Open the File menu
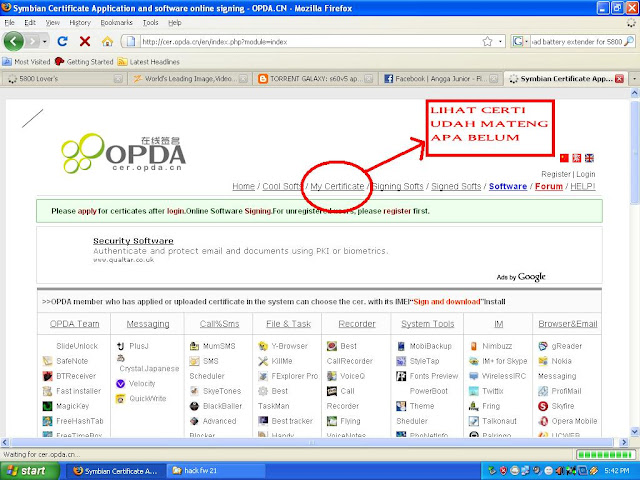 coord(9,22)
